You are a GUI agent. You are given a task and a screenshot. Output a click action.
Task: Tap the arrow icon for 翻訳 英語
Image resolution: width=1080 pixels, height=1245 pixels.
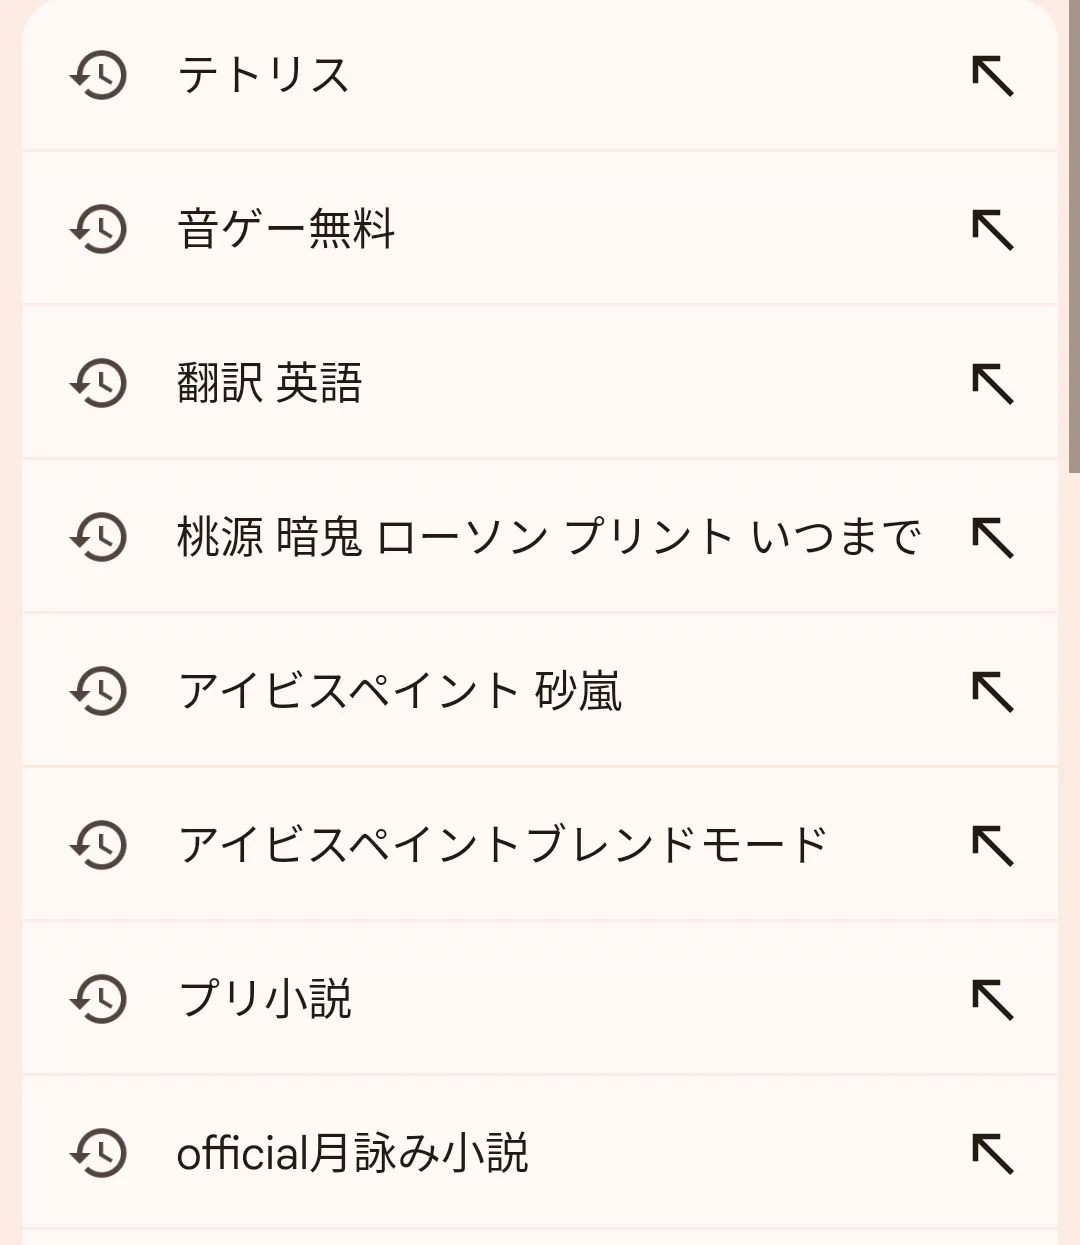[993, 384]
